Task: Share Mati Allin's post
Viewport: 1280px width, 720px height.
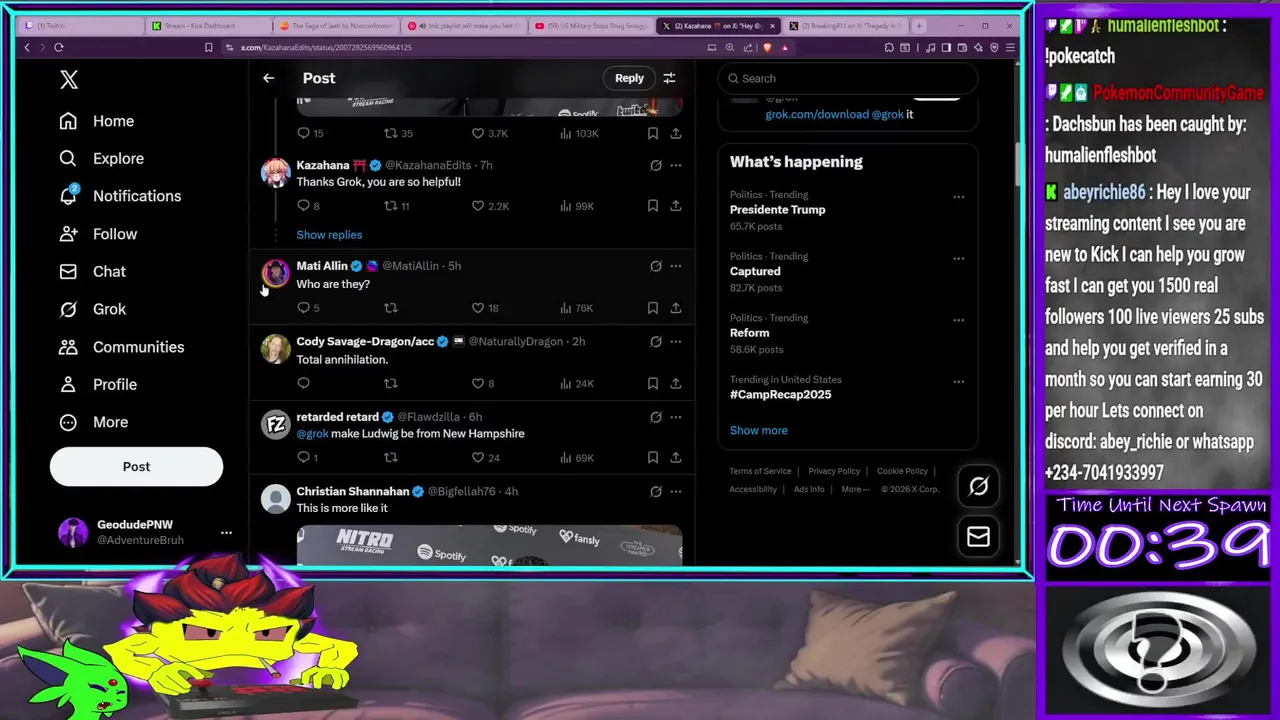Action: click(676, 308)
